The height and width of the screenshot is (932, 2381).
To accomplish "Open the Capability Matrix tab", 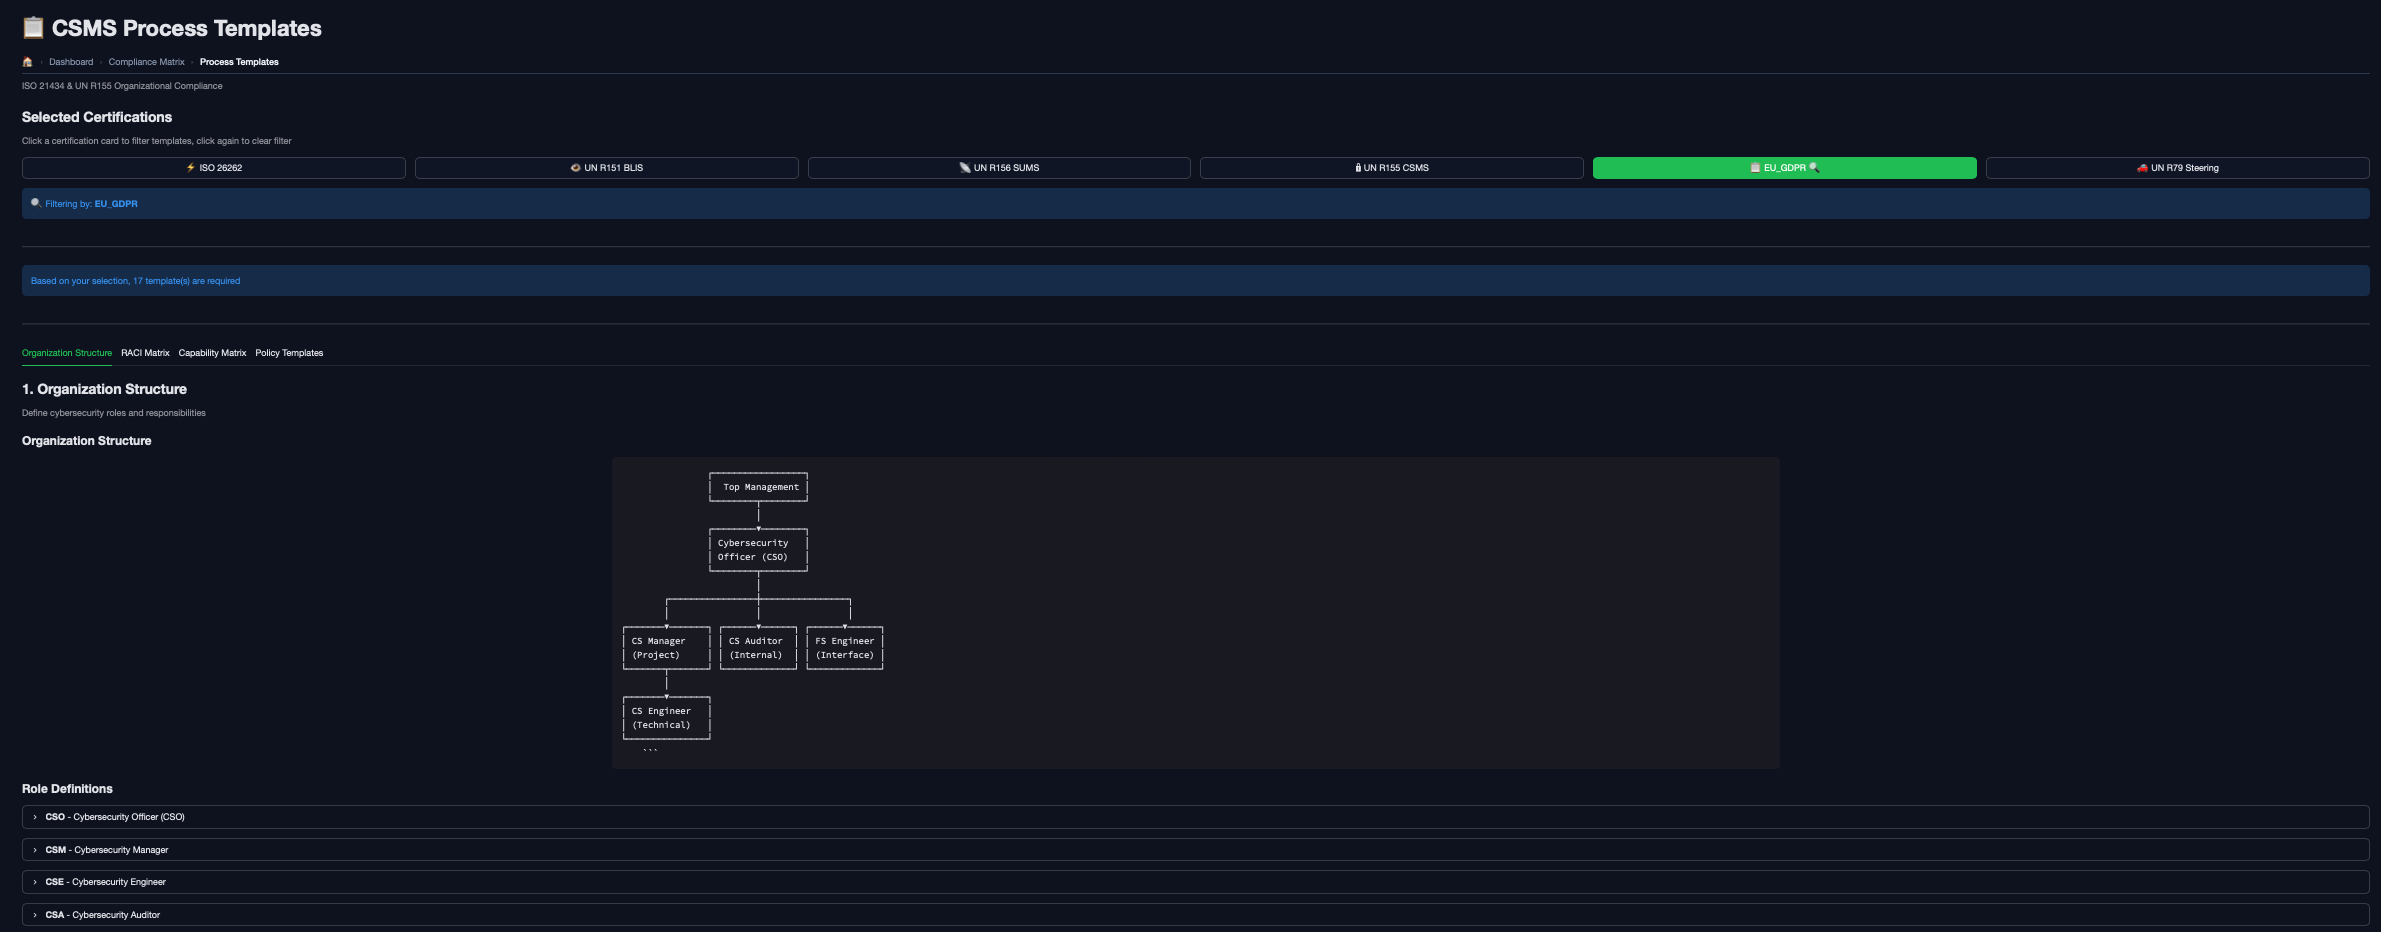I will [x=212, y=353].
